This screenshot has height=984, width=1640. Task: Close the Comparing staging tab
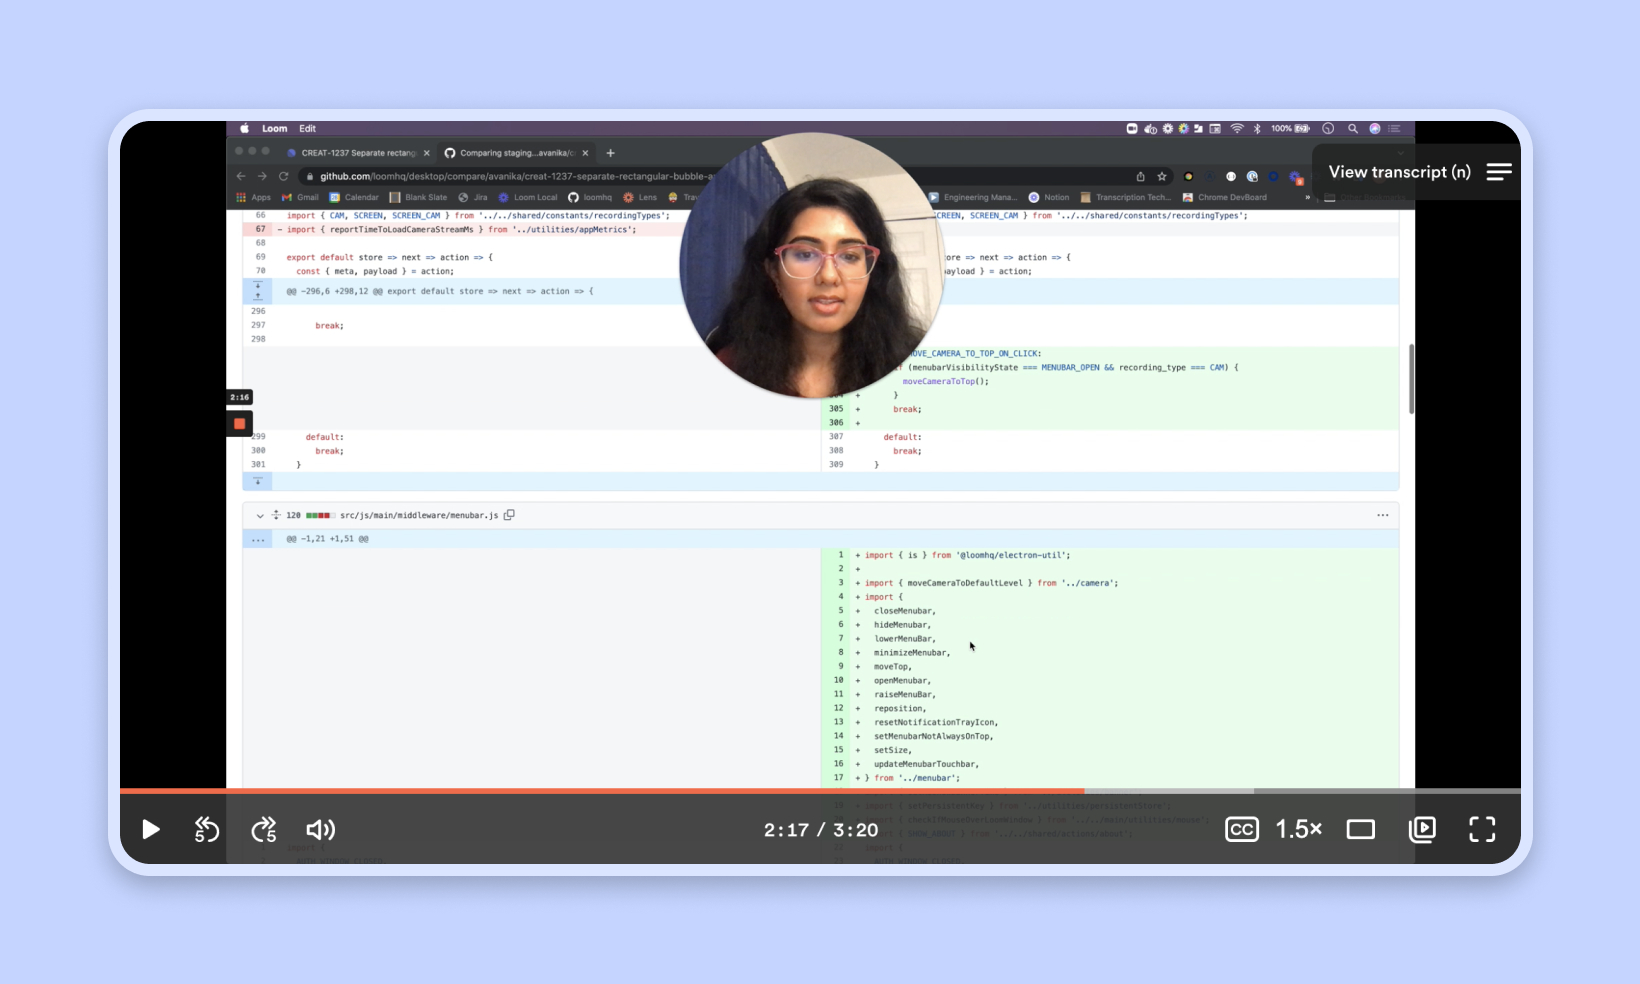point(585,153)
